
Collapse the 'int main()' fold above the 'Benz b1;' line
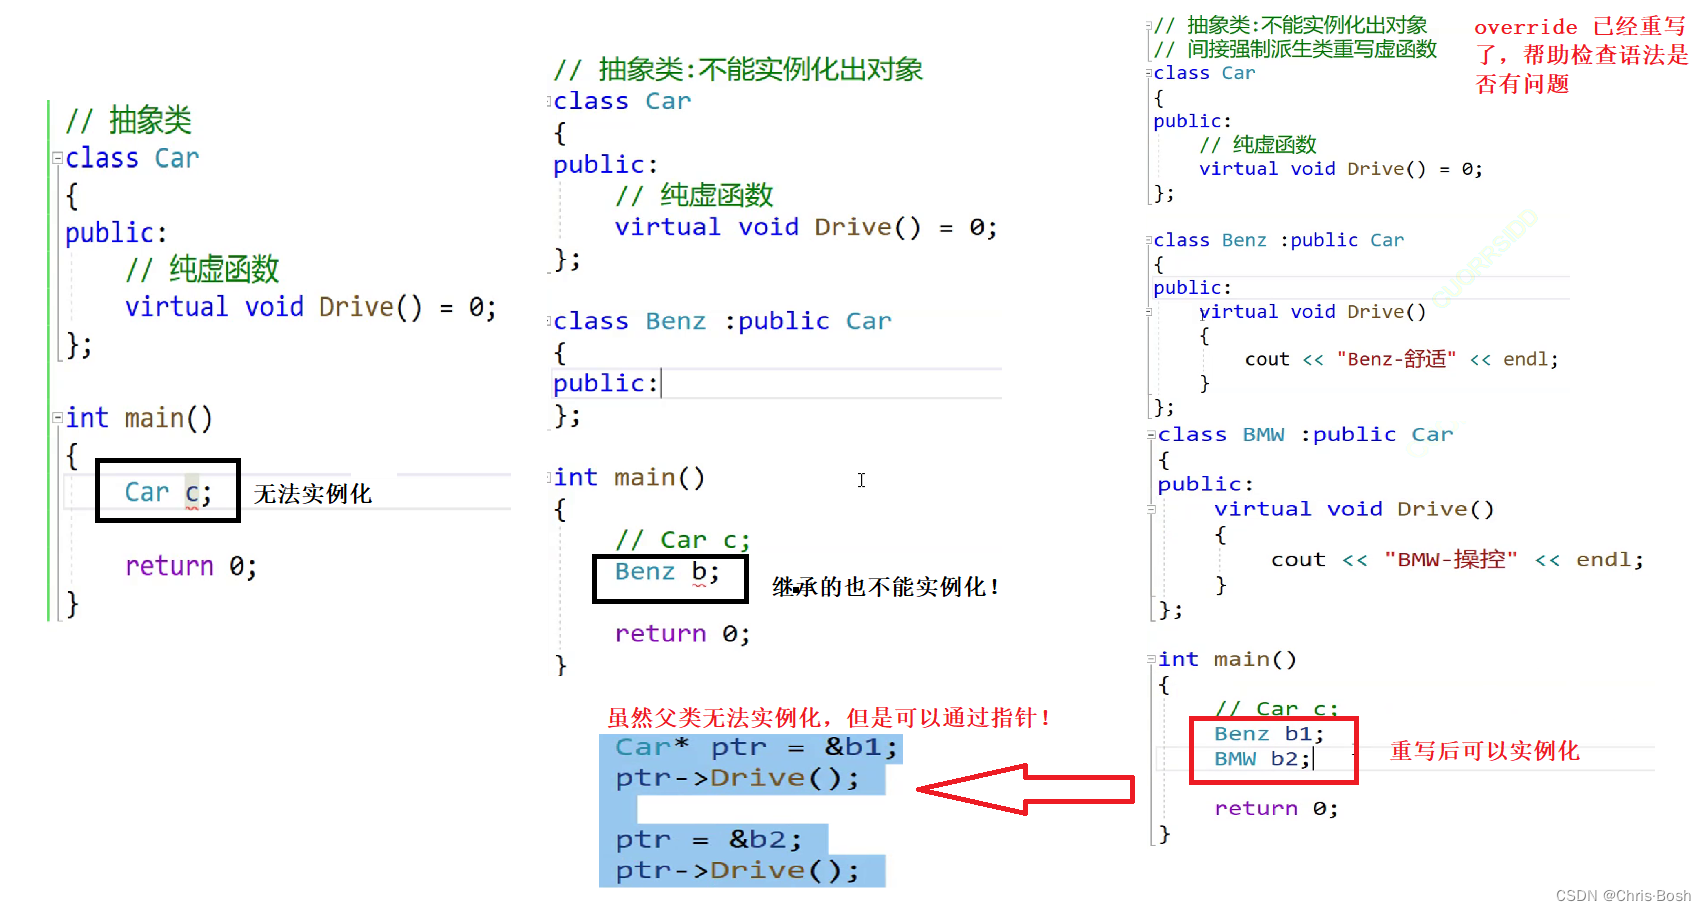pos(1151,660)
